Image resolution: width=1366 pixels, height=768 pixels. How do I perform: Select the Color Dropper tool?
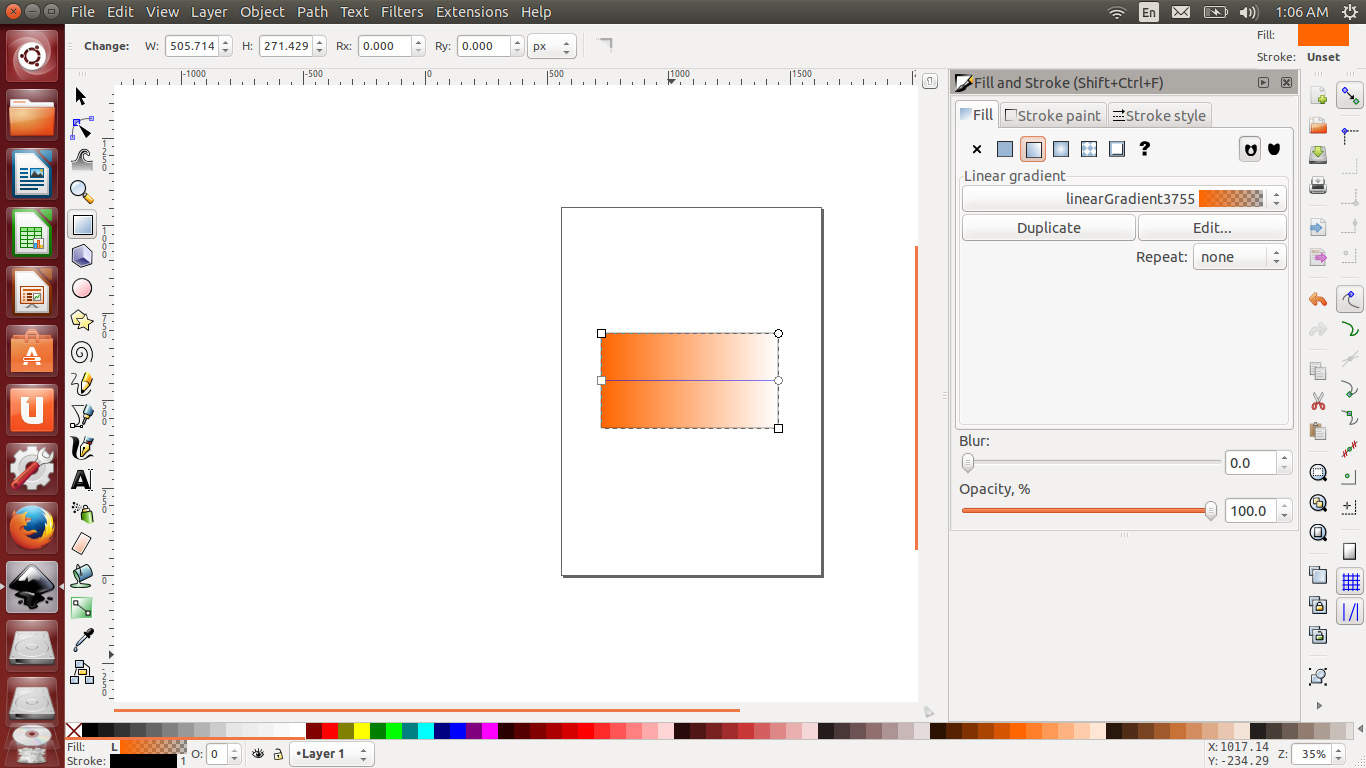82,639
